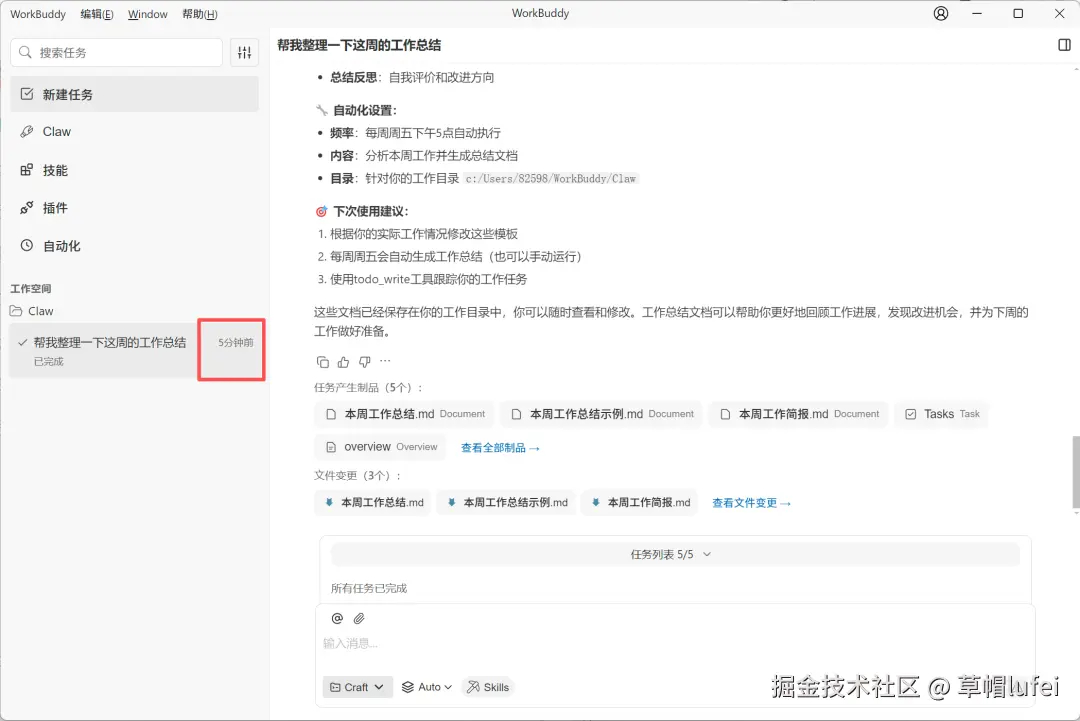
Task: Click the 工作空间 section label
Action: point(30,289)
